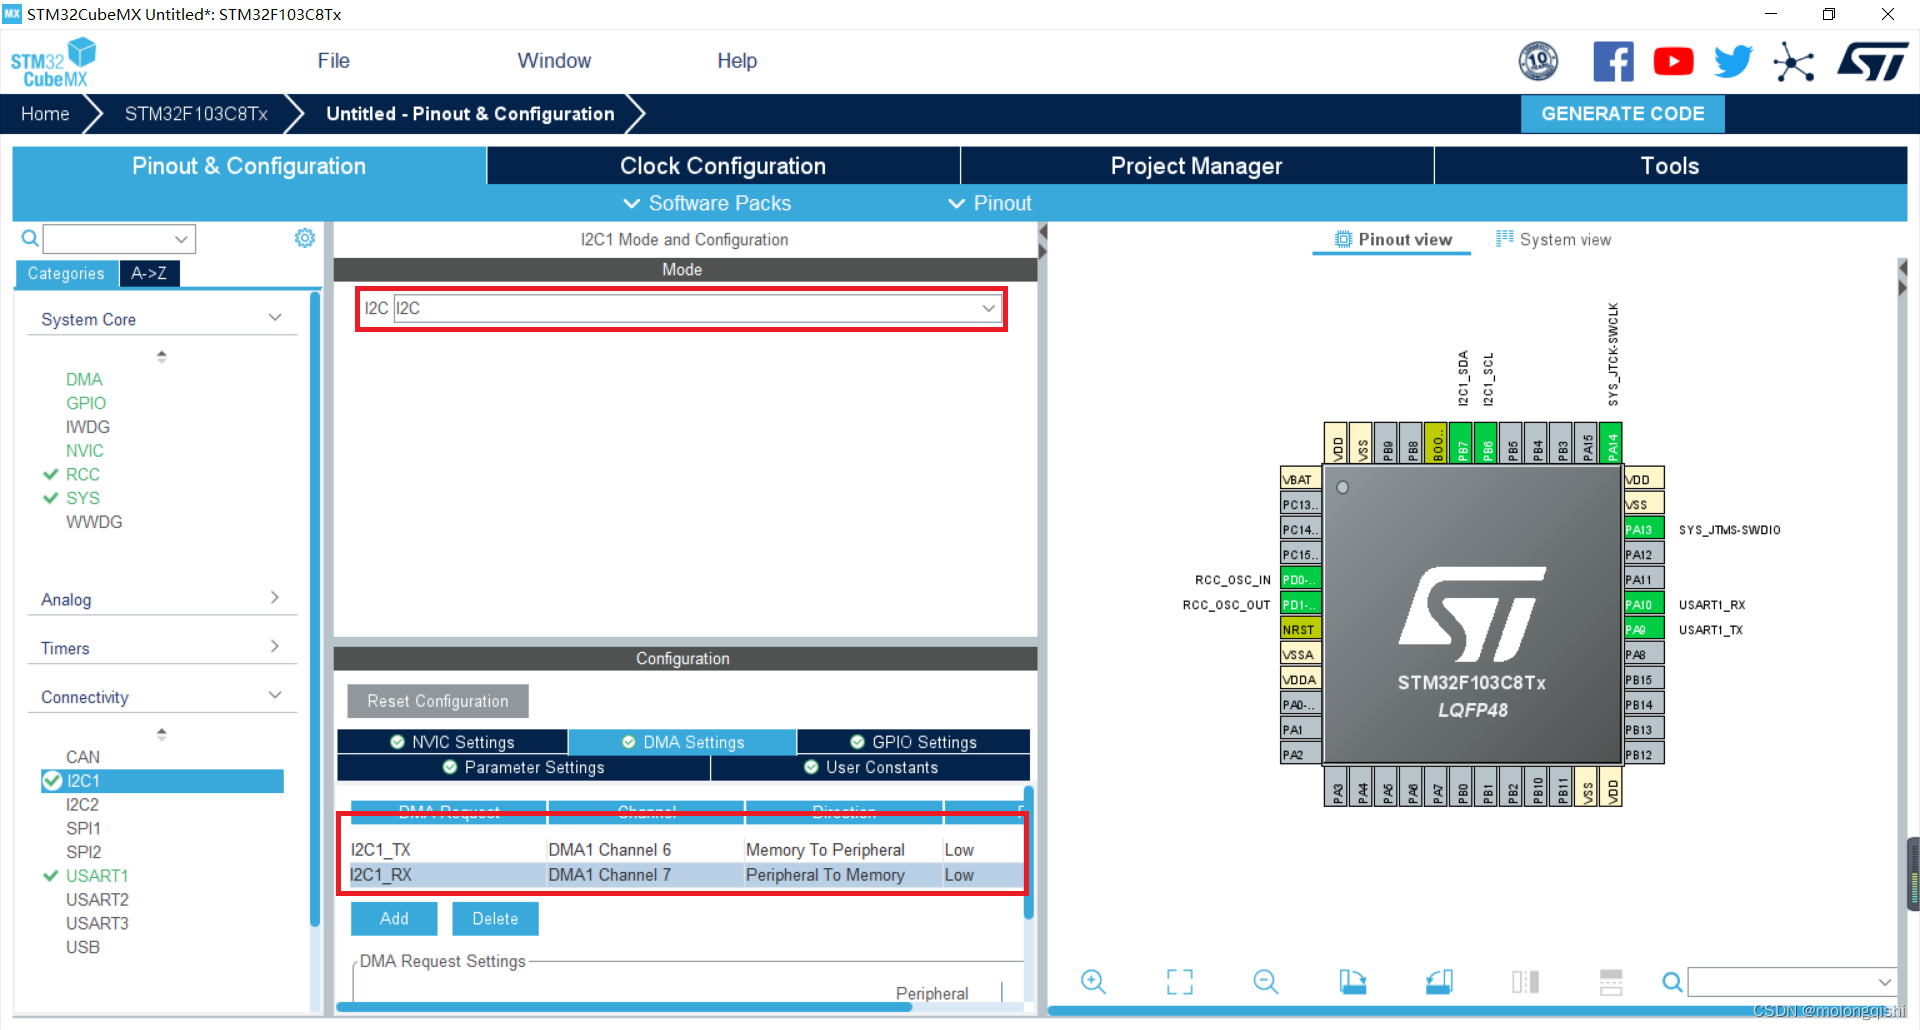Screen dimensions: 1920x1030
Task: Select the I2C1 peripheral entry
Action: point(162,781)
